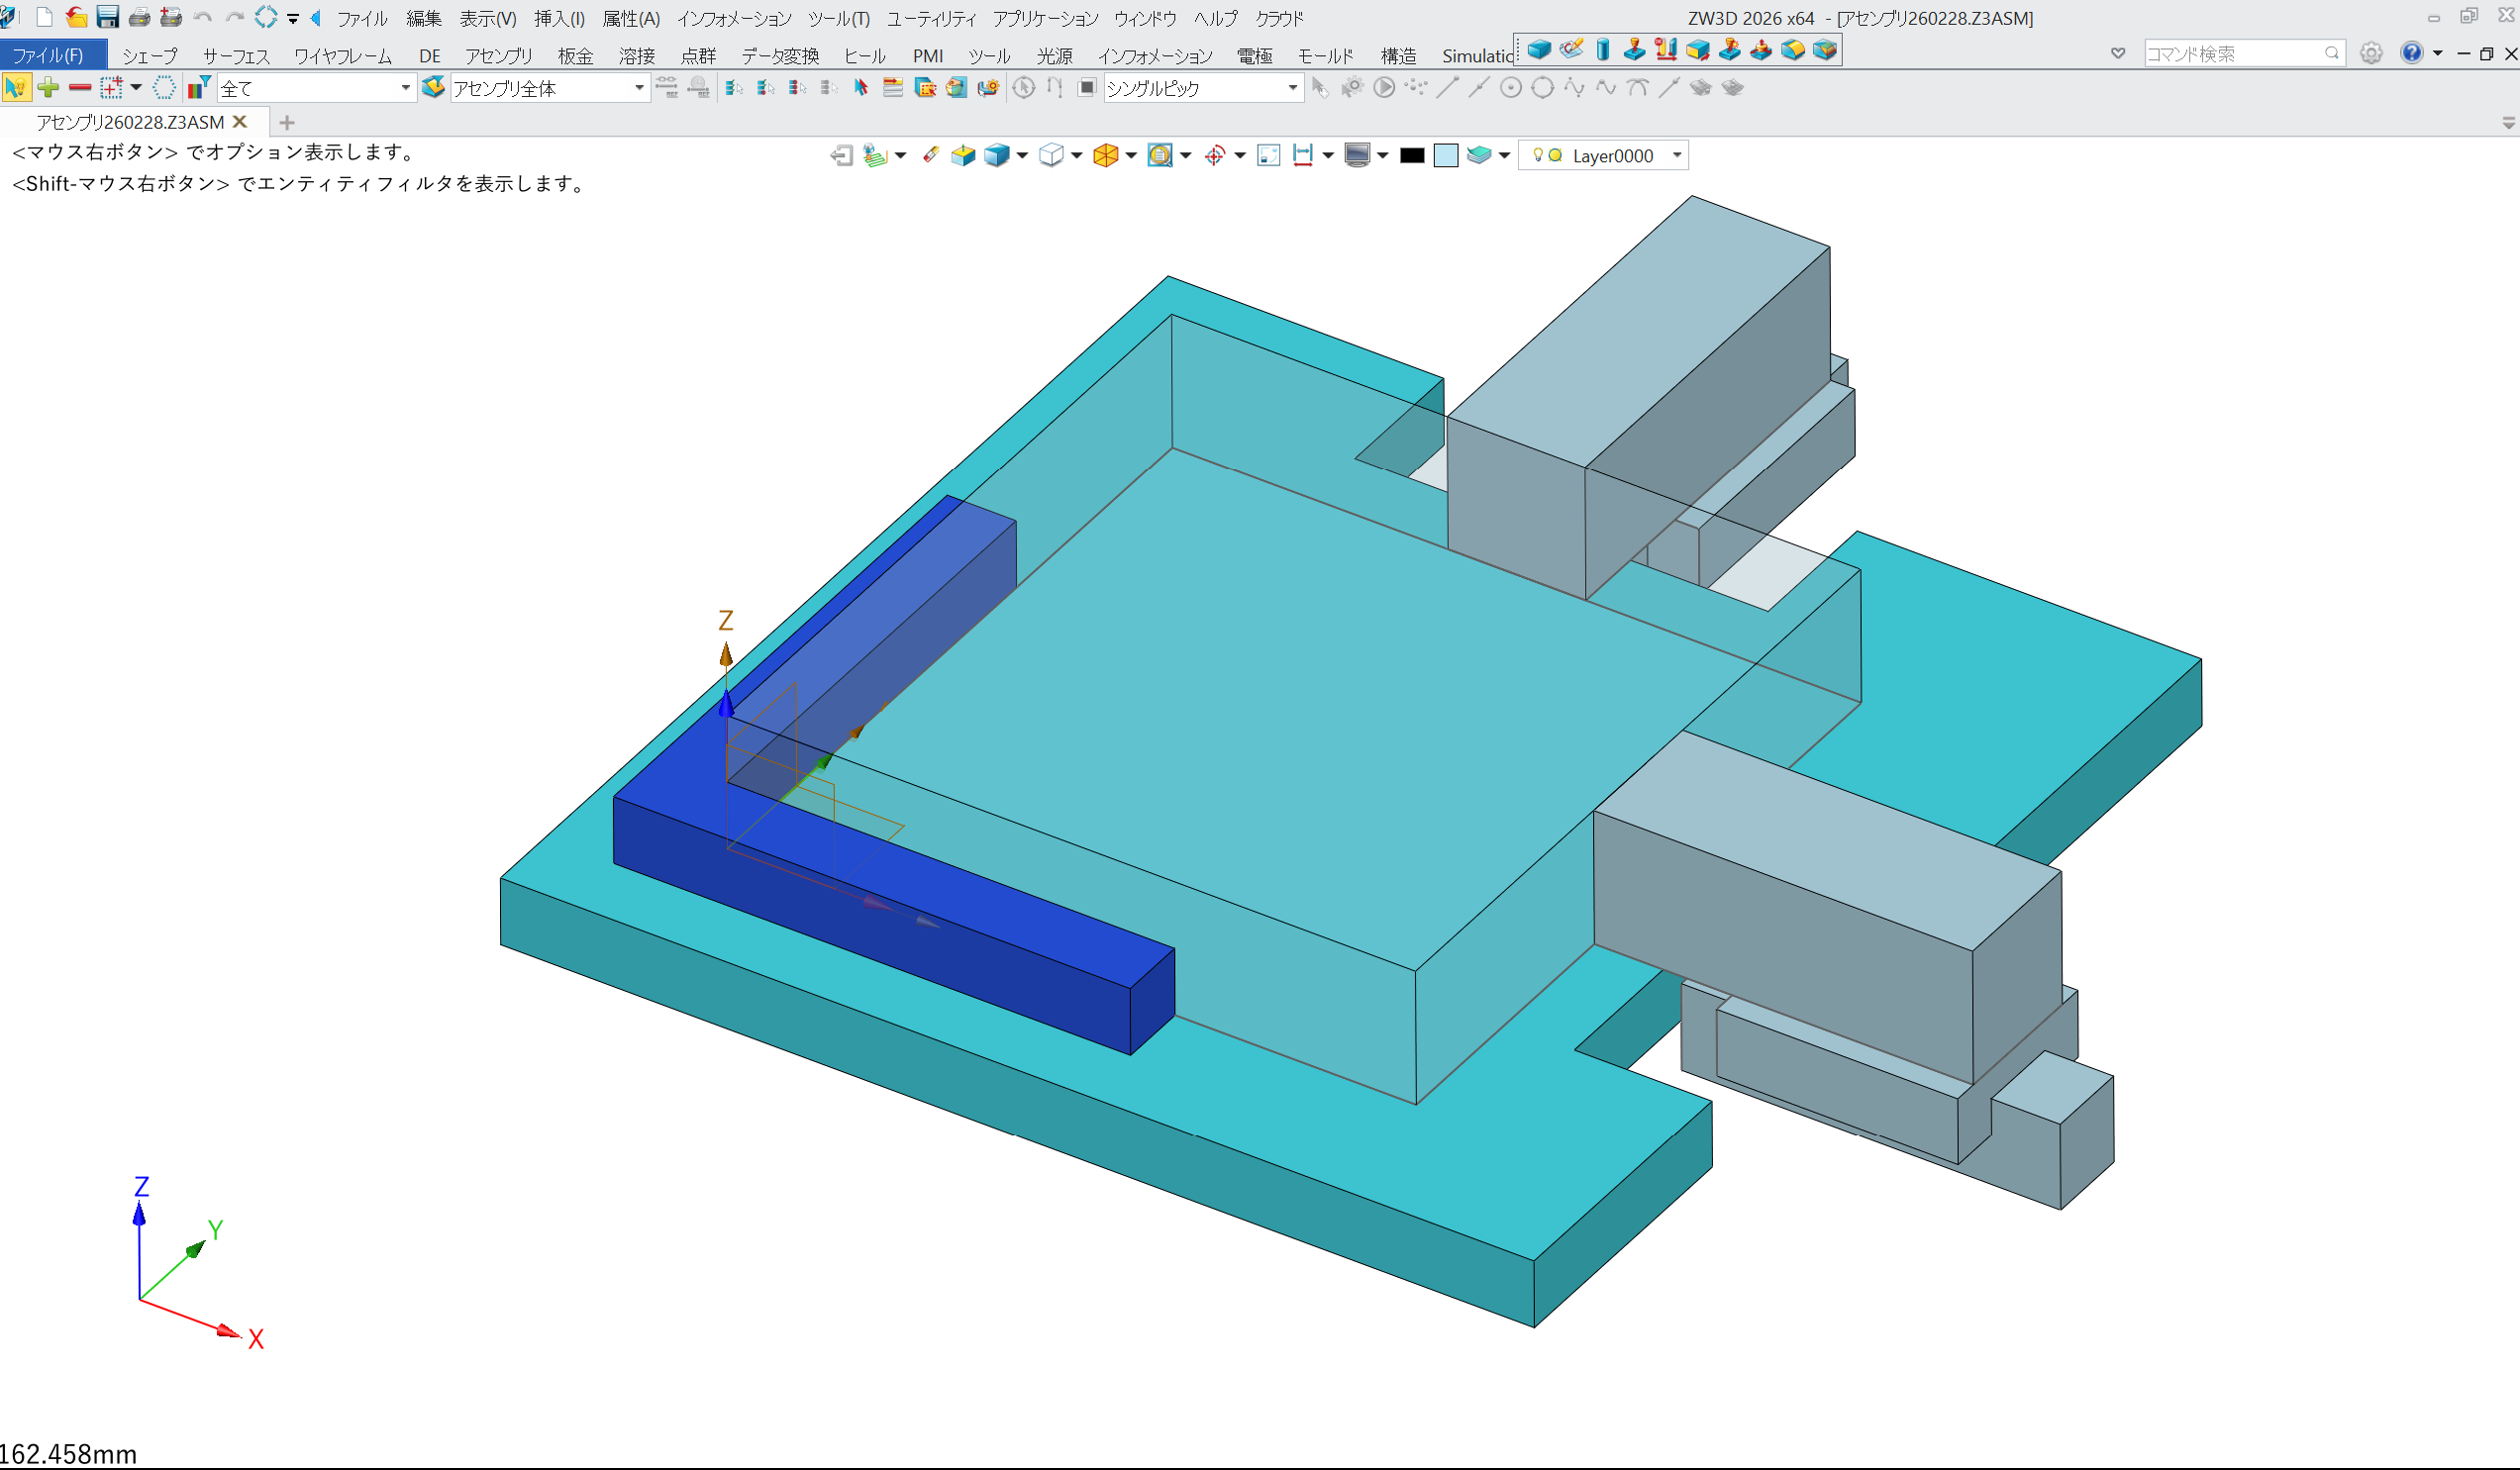The image size is (2520, 1470).
Task: Open the measure distance tool
Action: (x=1303, y=155)
